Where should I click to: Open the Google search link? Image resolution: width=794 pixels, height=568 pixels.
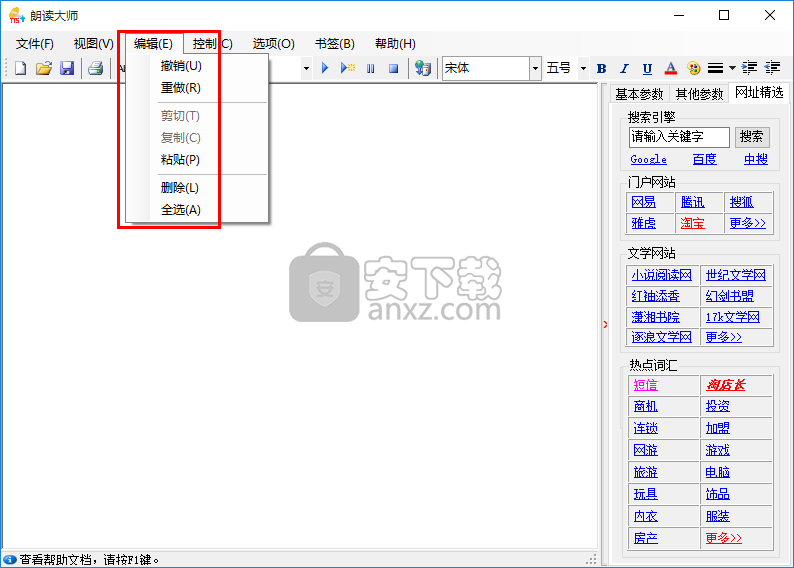click(x=648, y=159)
